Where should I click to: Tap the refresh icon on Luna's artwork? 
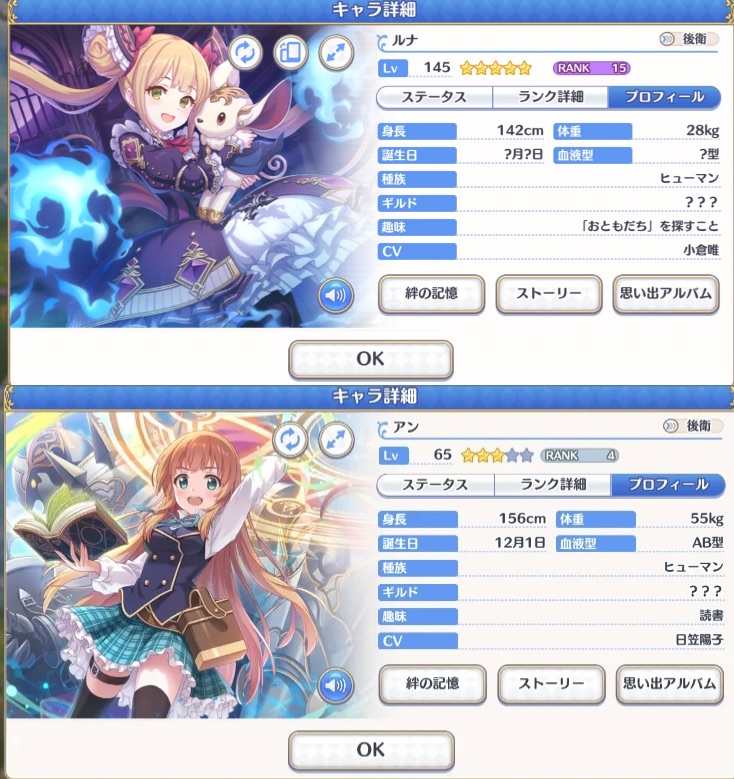[x=245, y=52]
